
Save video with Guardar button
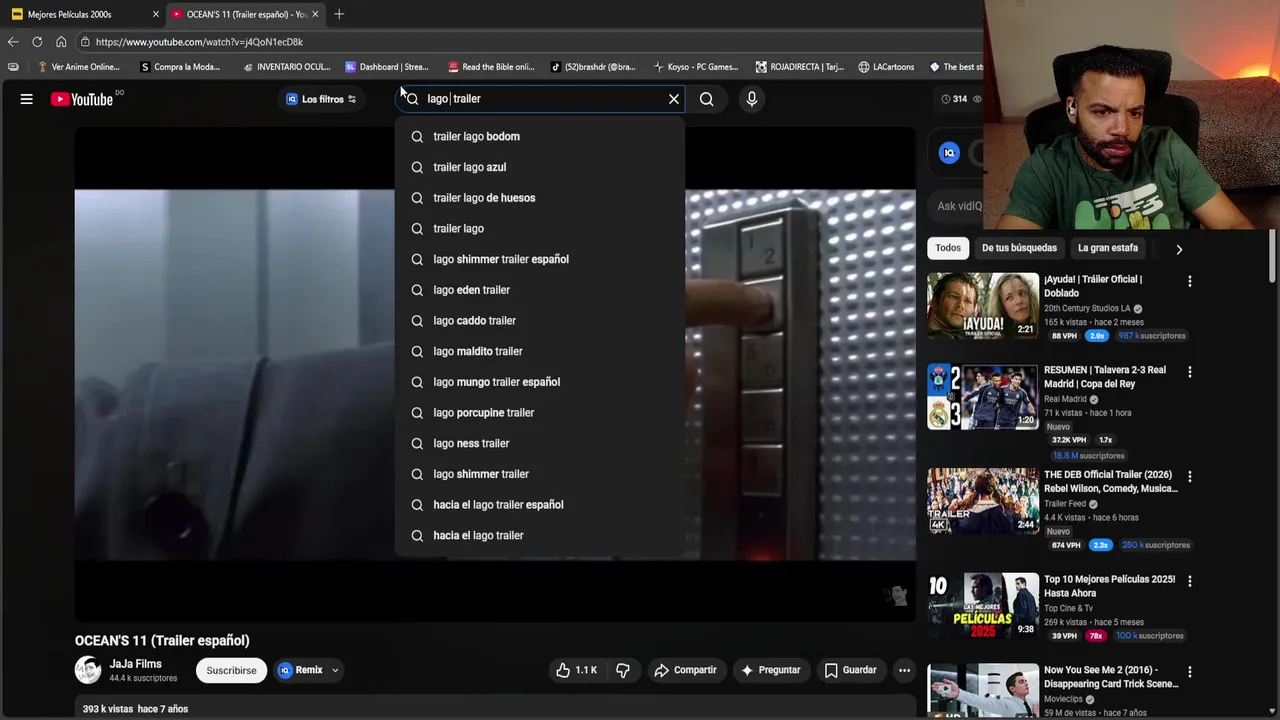[x=850, y=670]
